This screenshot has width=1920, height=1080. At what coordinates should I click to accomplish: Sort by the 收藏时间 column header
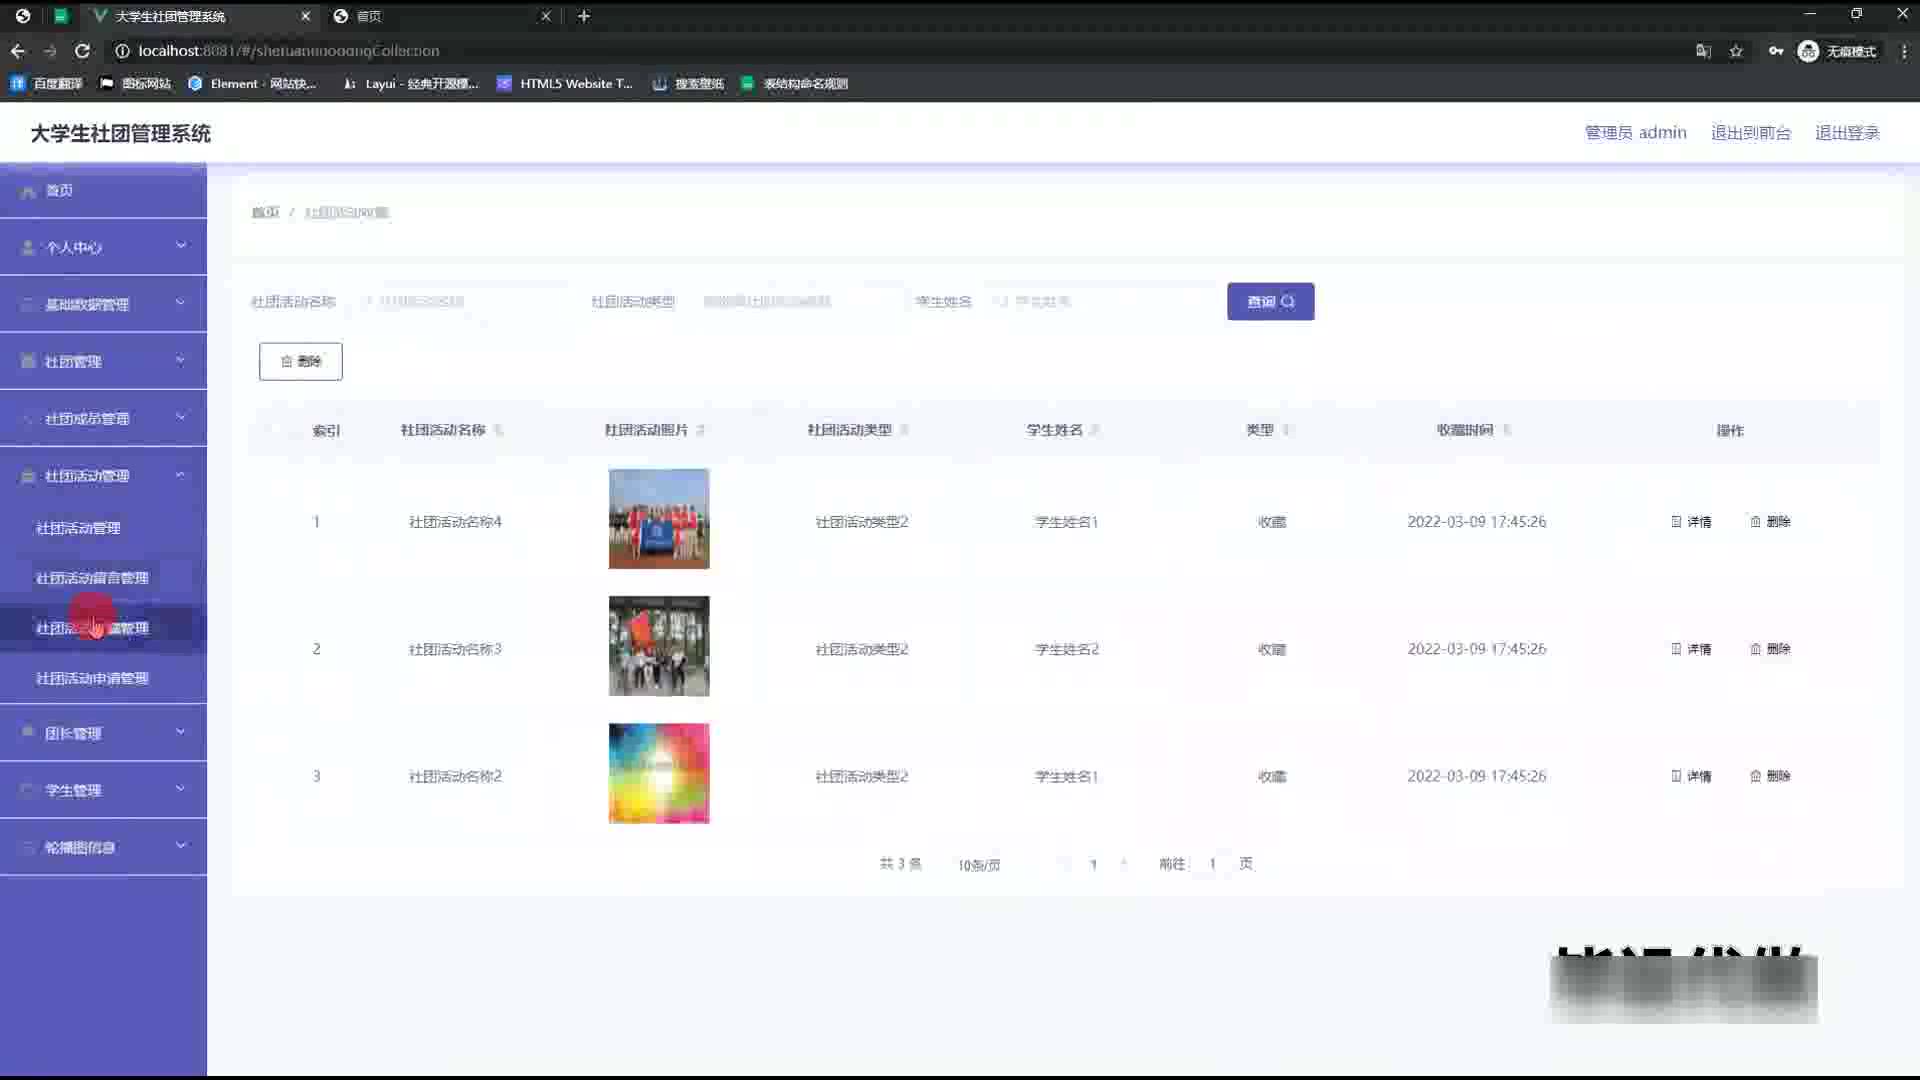(x=1473, y=430)
